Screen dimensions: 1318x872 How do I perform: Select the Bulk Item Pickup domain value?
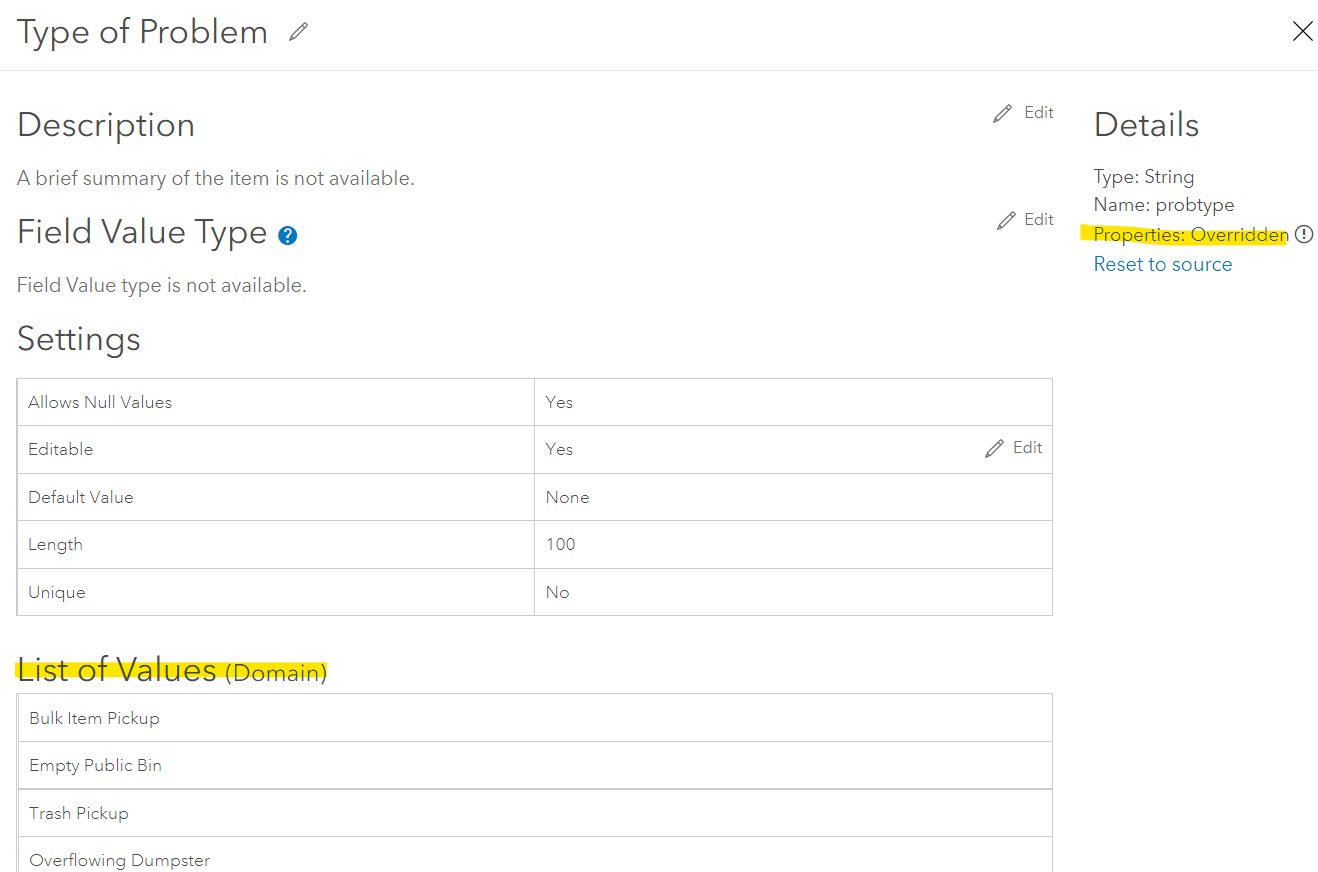click(94, 717)
